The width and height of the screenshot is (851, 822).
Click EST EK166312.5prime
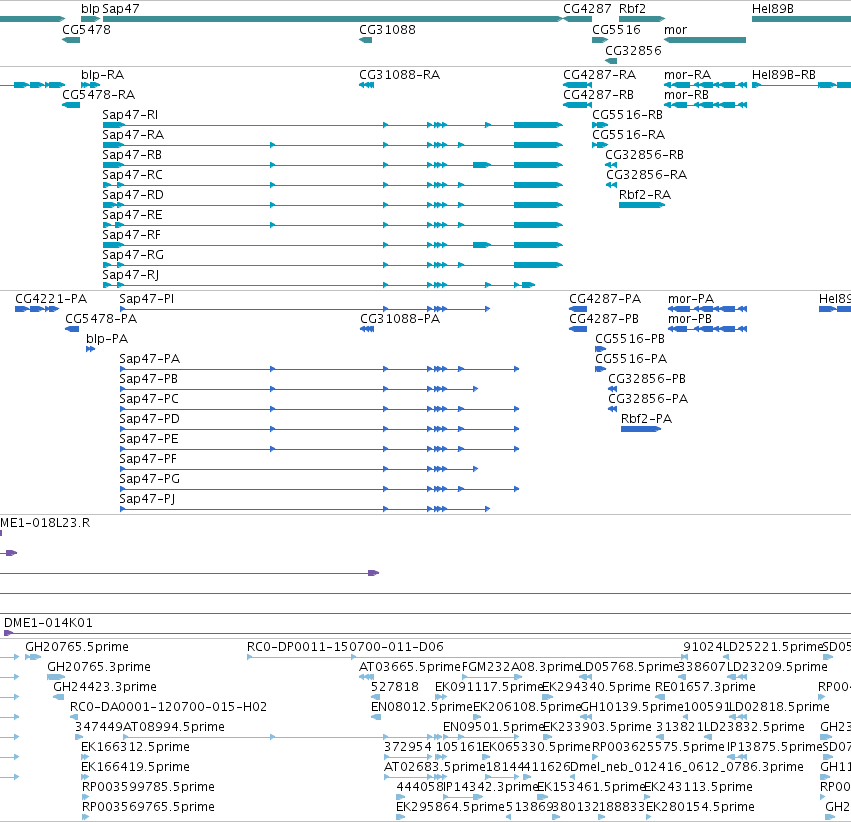click(x=135, y=748)
